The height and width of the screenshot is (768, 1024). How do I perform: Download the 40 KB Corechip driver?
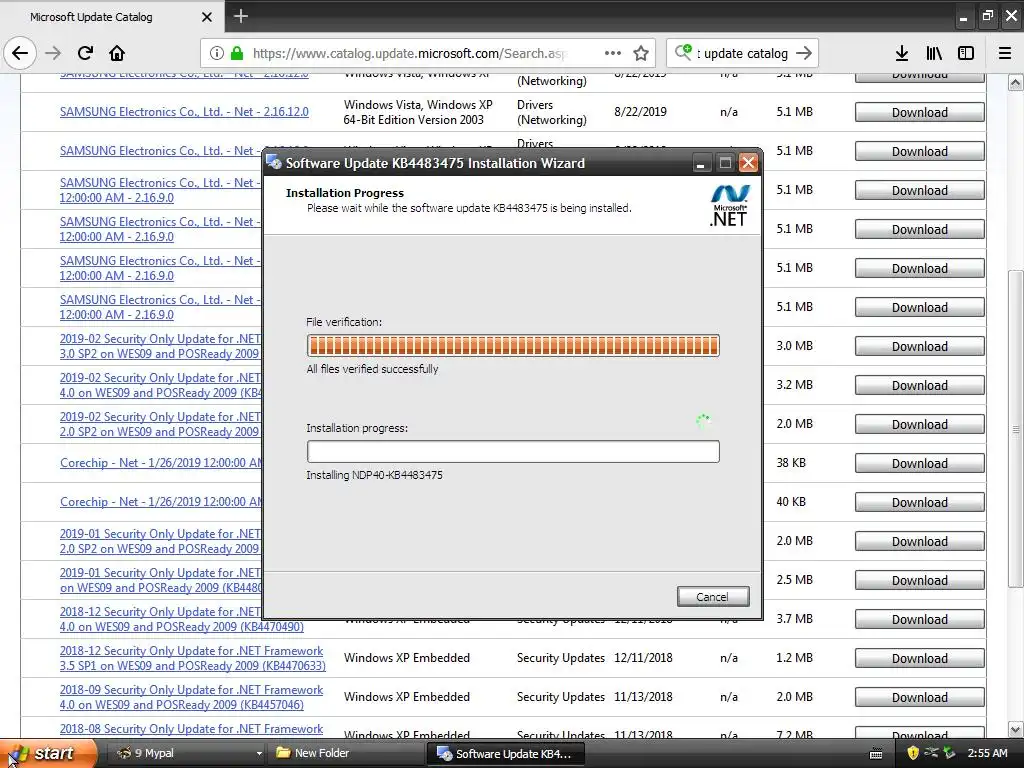coord(920,502)
